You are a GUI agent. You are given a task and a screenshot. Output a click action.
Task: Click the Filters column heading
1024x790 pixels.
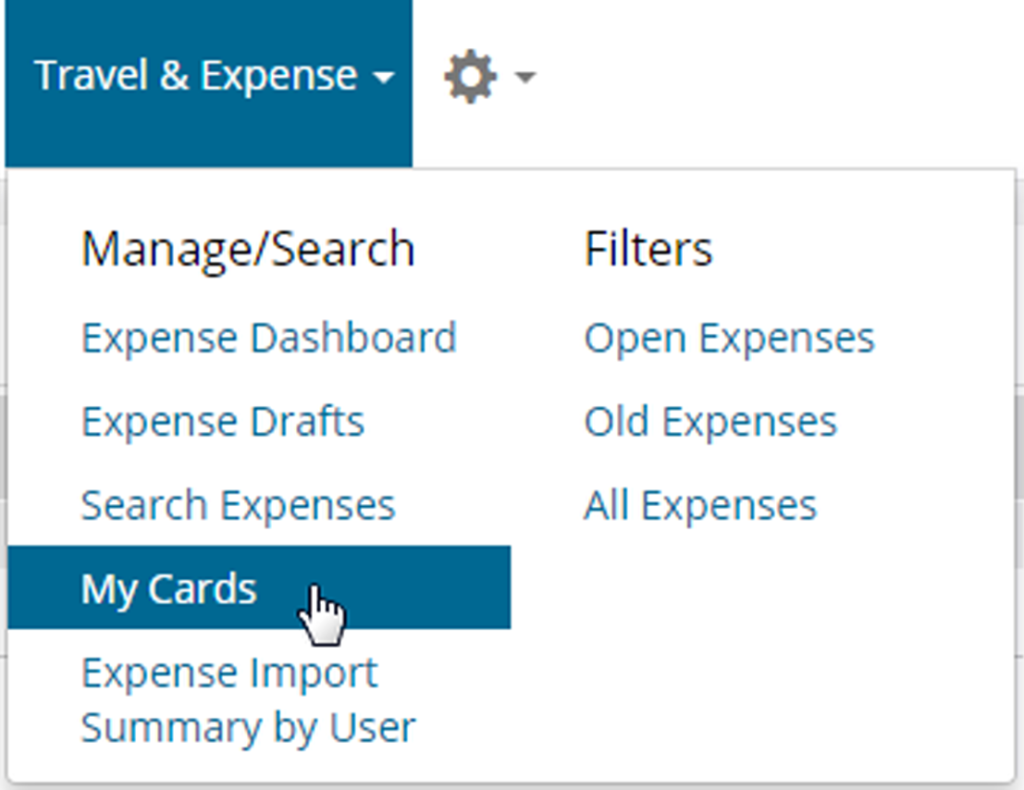[648, 249]
